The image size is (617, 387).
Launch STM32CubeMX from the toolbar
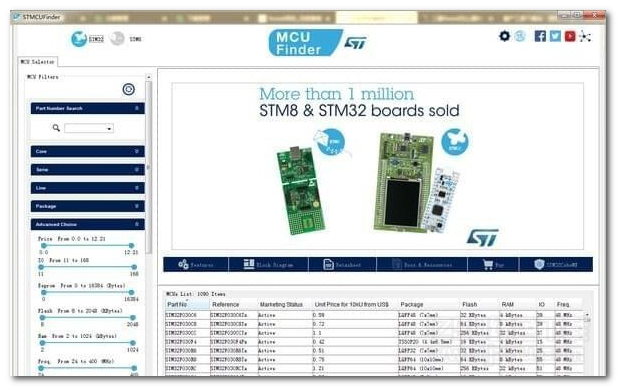pos(556,265)
